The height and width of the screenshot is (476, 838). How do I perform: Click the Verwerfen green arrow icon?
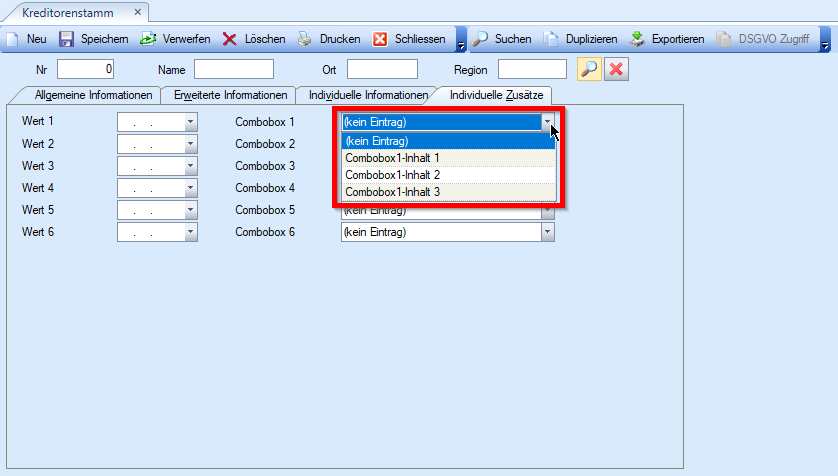click(148, 39)
